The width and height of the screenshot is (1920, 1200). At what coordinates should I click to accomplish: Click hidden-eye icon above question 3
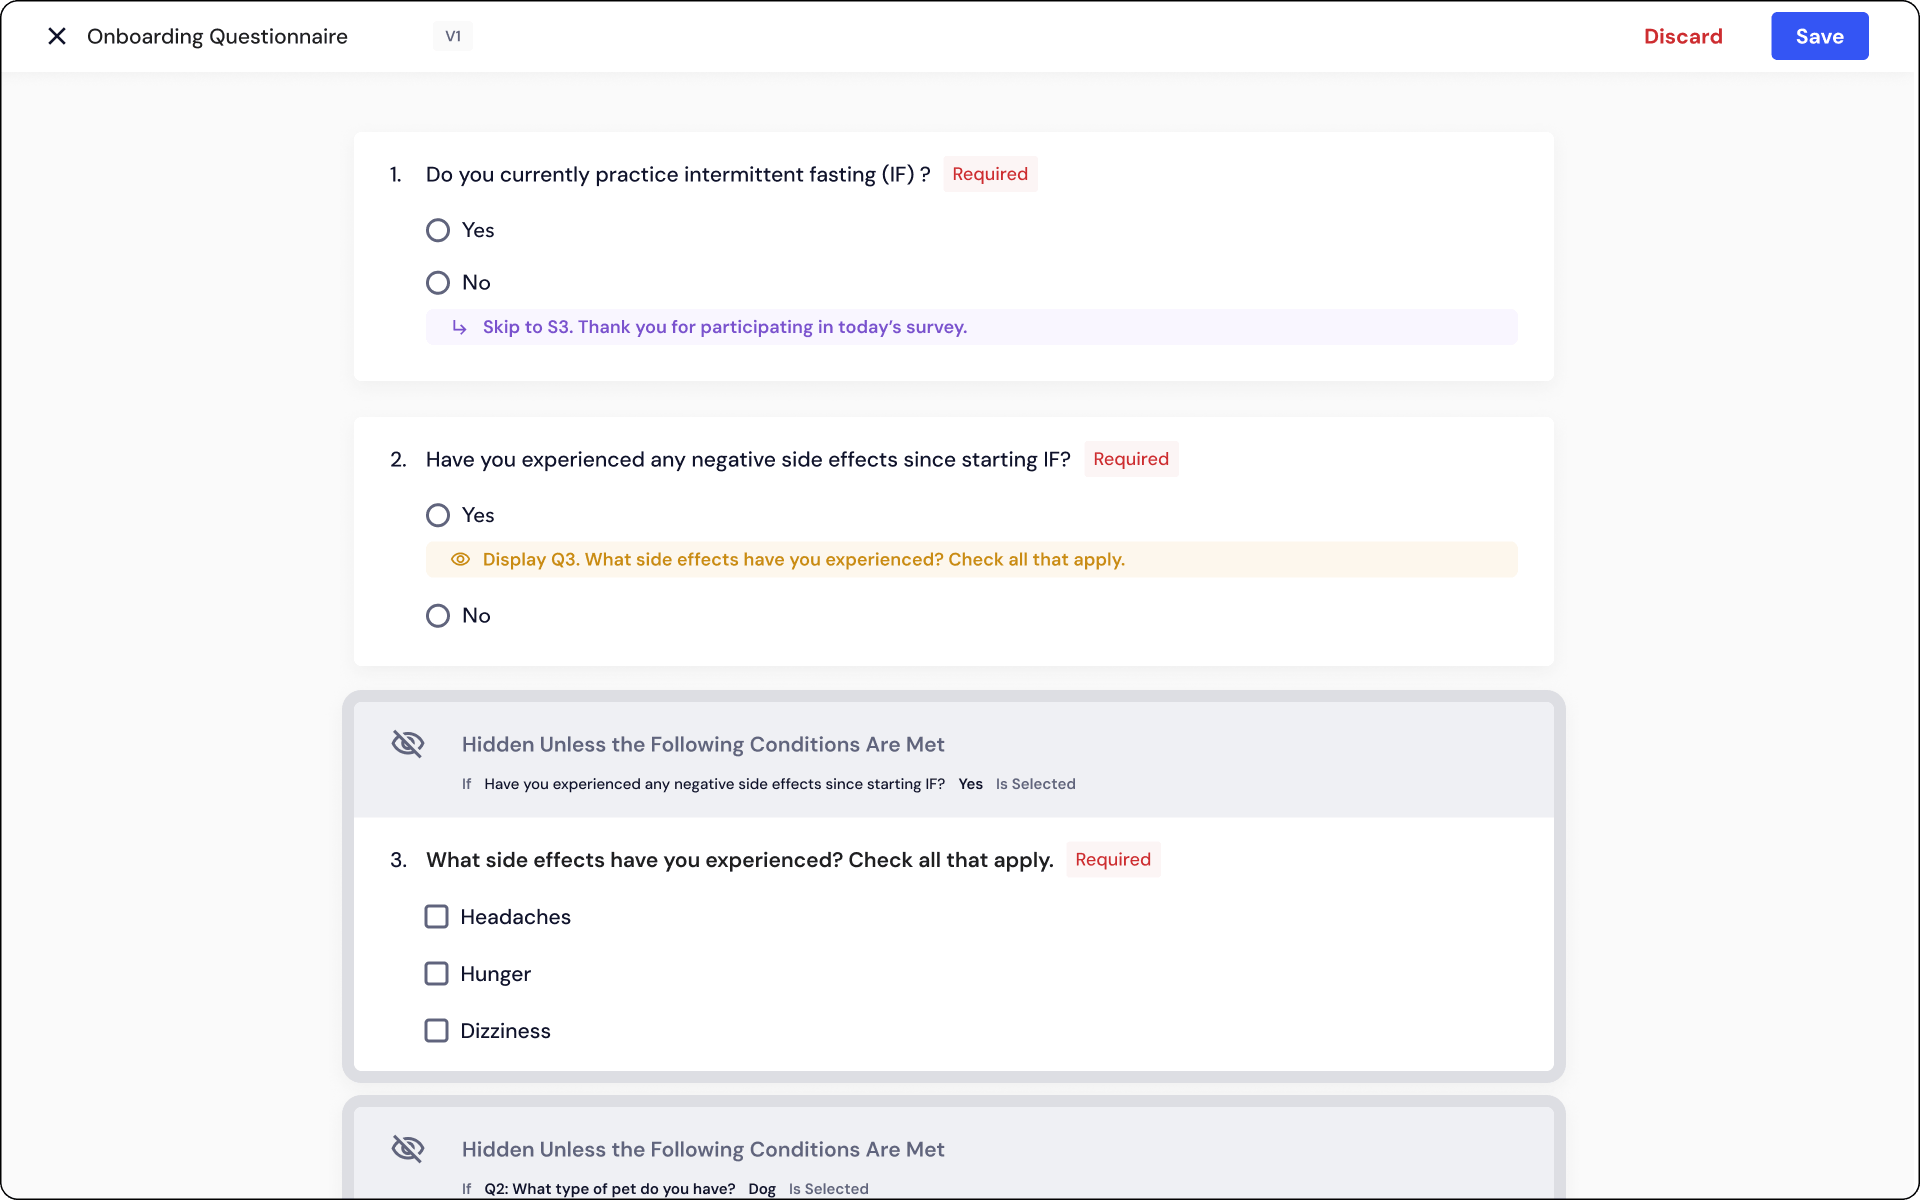tap(408, 744)
